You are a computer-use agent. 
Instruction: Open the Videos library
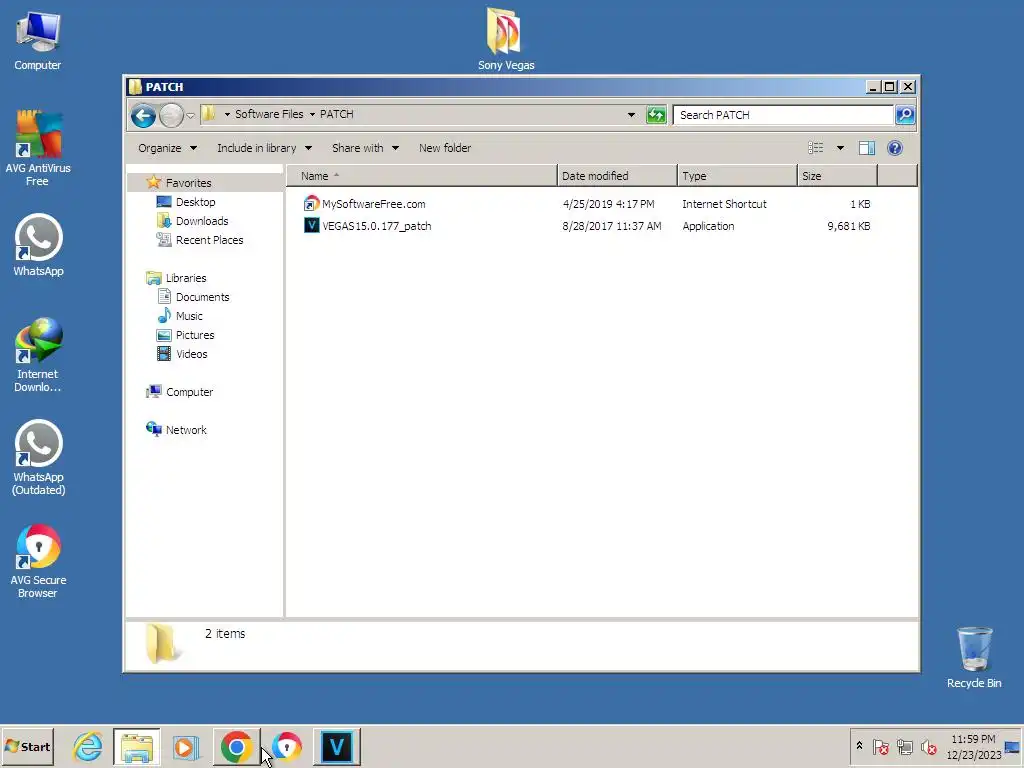click(x=191, y=354)
